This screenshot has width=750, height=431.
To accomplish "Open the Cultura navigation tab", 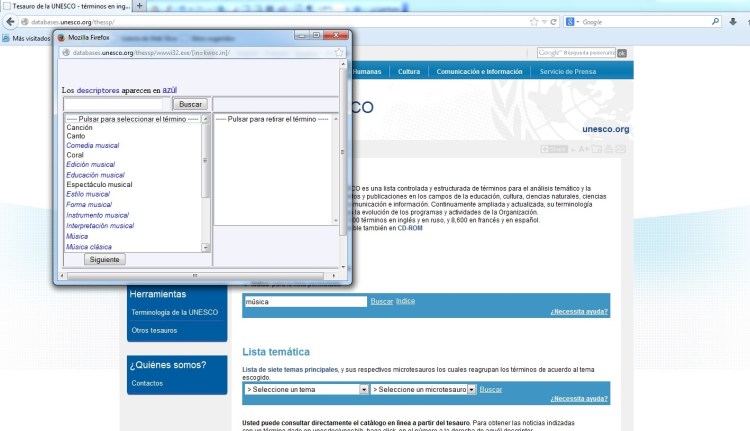I will 409,72.
